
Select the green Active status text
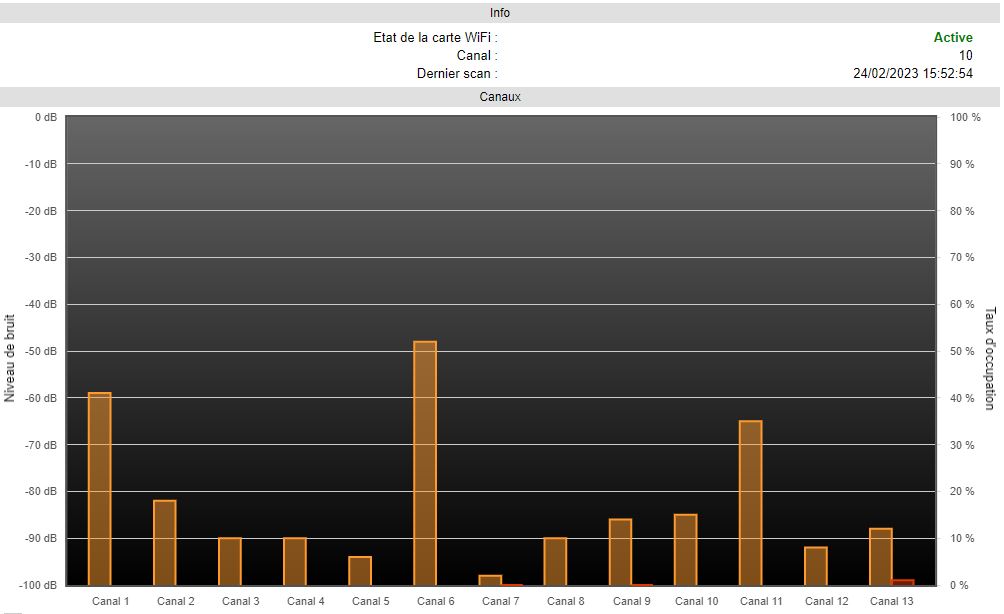click(952, 38)
